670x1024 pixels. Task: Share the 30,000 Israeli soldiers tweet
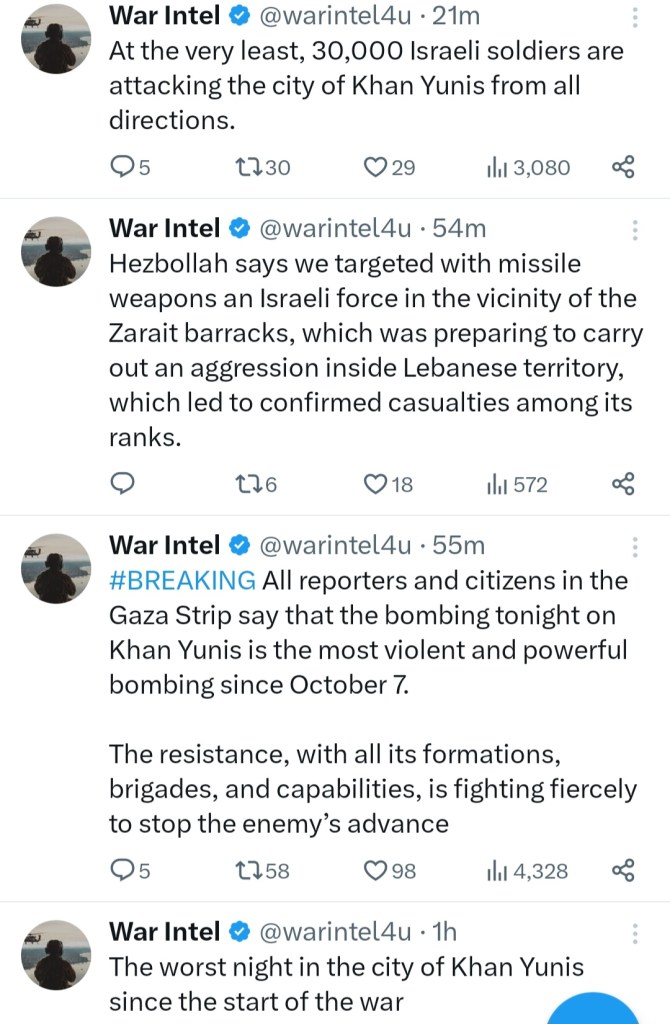click(x=623, y=167)
